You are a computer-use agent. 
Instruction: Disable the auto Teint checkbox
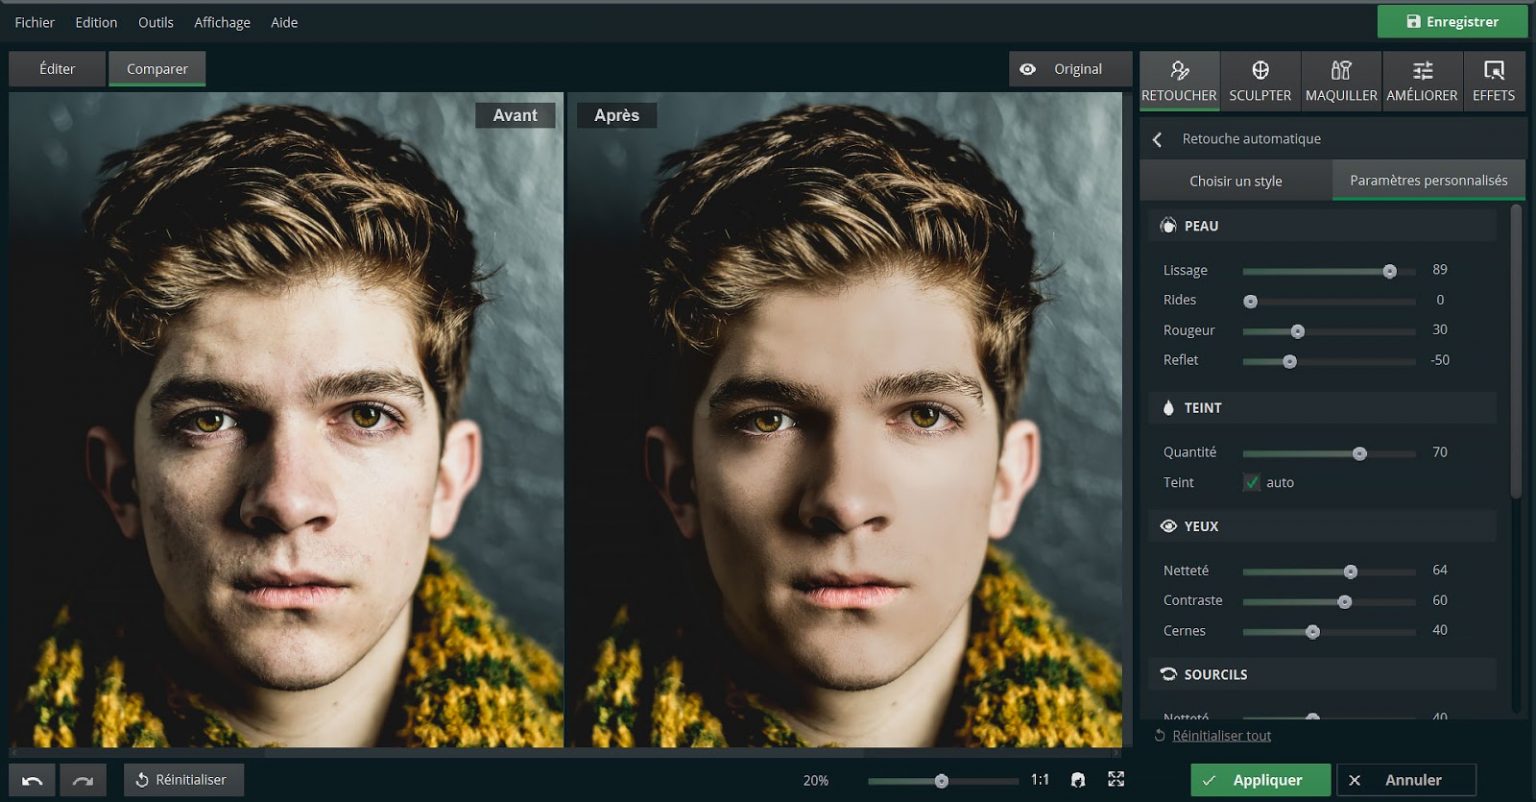1252,482
